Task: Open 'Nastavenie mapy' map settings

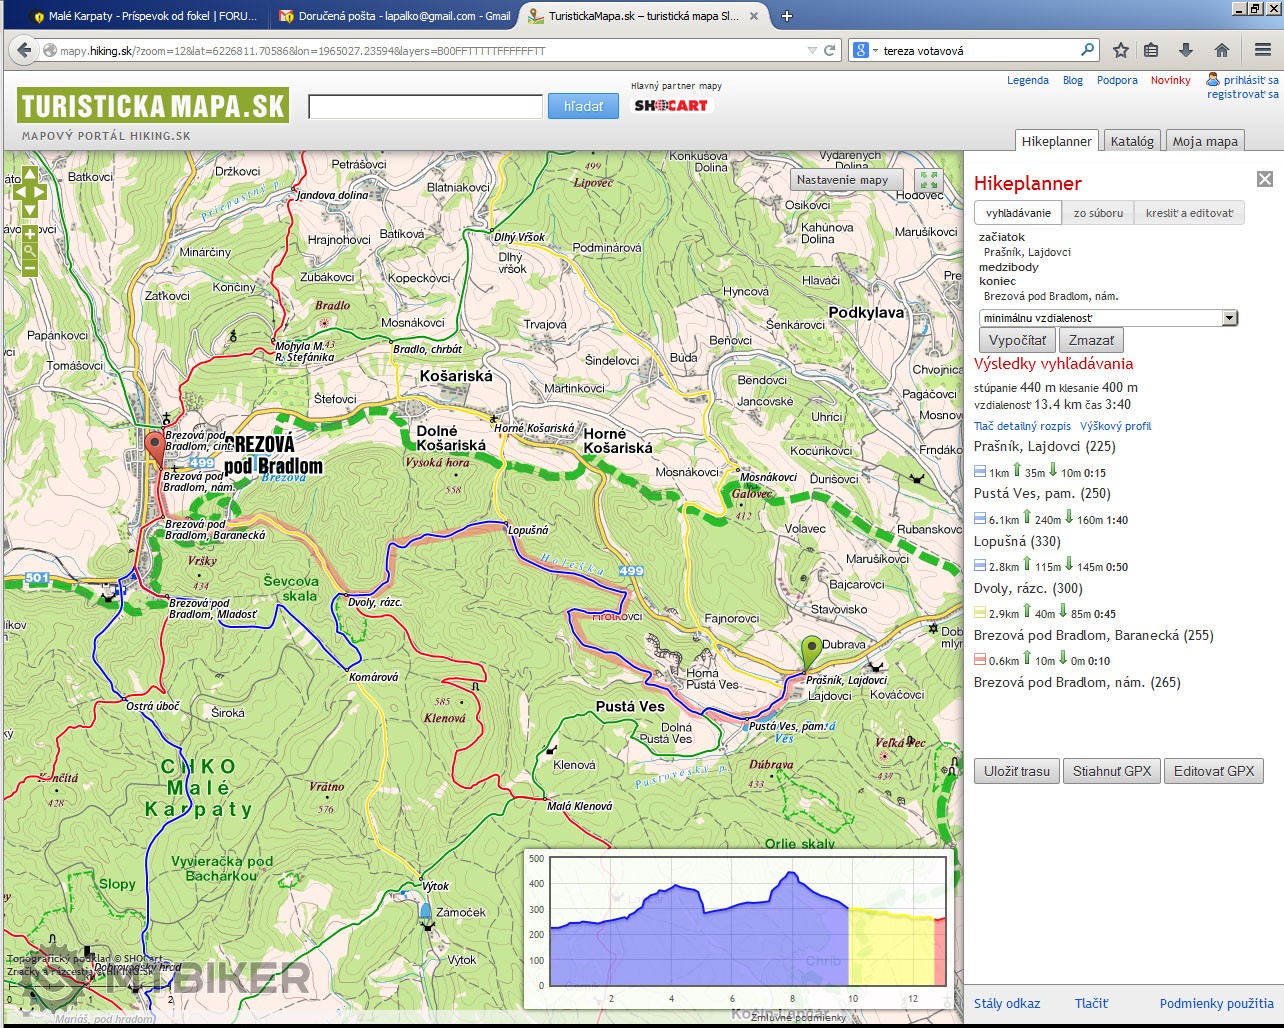Action: tap(842, 180)
